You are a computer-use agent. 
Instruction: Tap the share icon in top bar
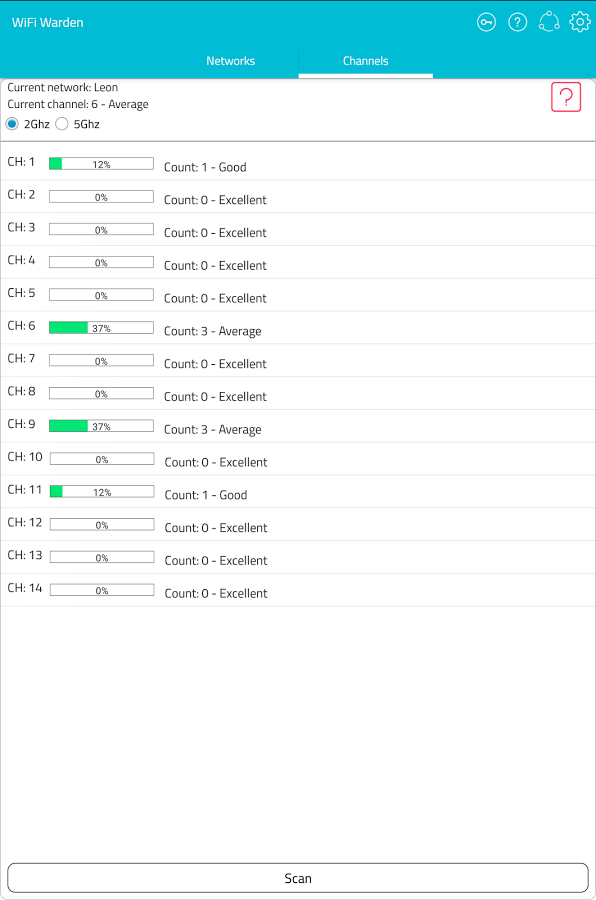click(549, 22)
